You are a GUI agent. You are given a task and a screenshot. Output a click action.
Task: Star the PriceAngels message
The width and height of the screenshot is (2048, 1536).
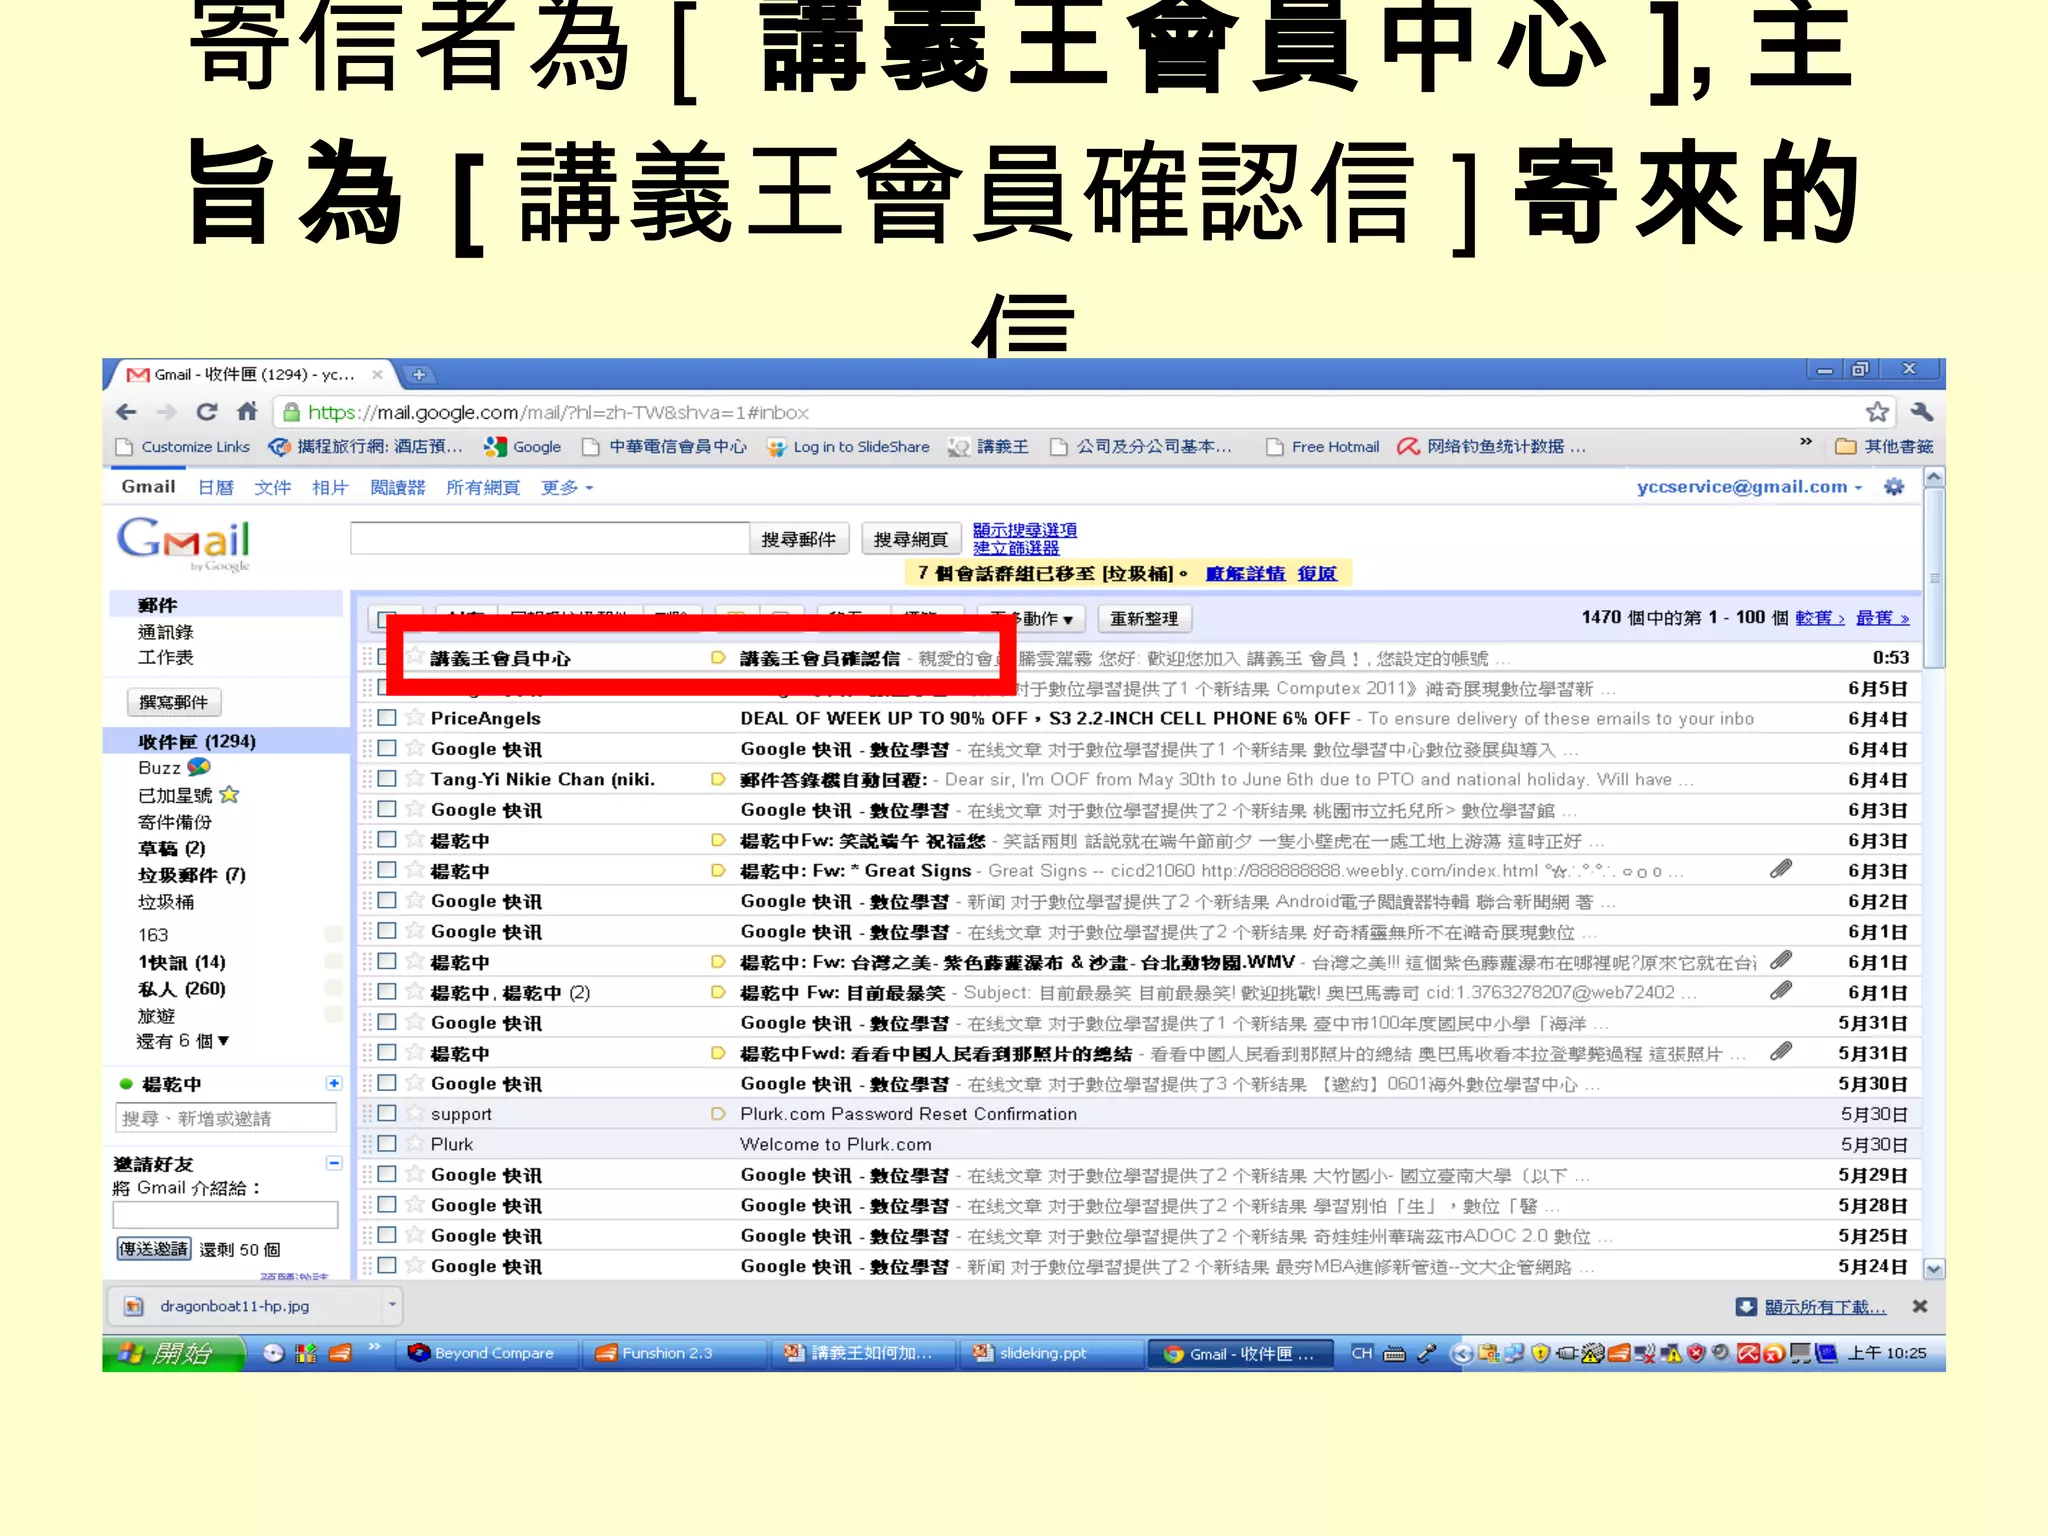414,717
